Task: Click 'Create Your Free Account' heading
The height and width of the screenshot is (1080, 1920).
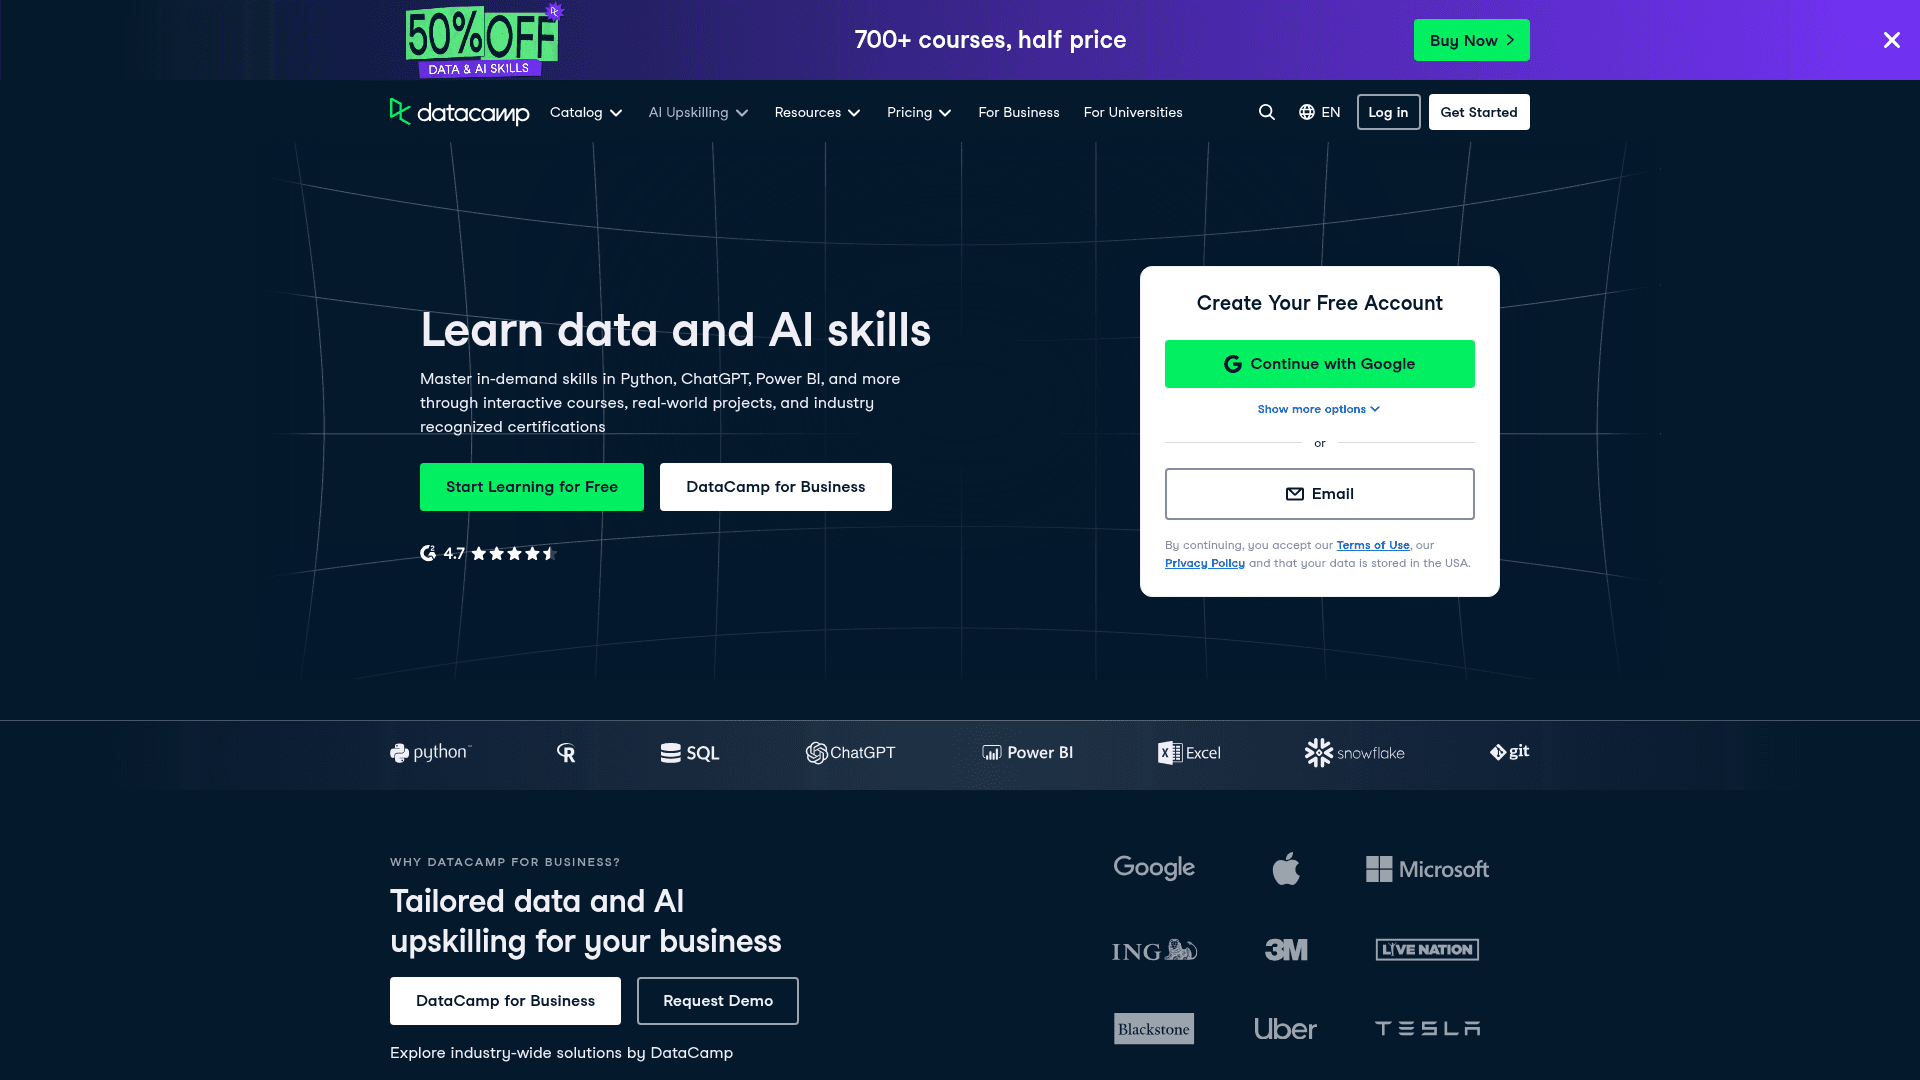Action: coord(1319,303)
